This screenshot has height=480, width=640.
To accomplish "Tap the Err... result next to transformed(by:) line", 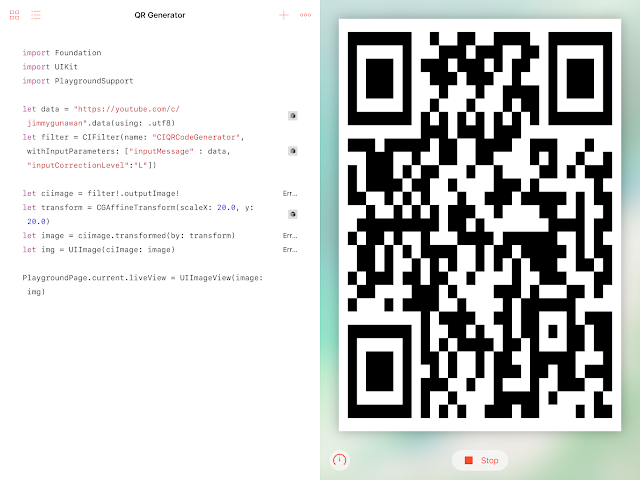I will coord(290,236).
